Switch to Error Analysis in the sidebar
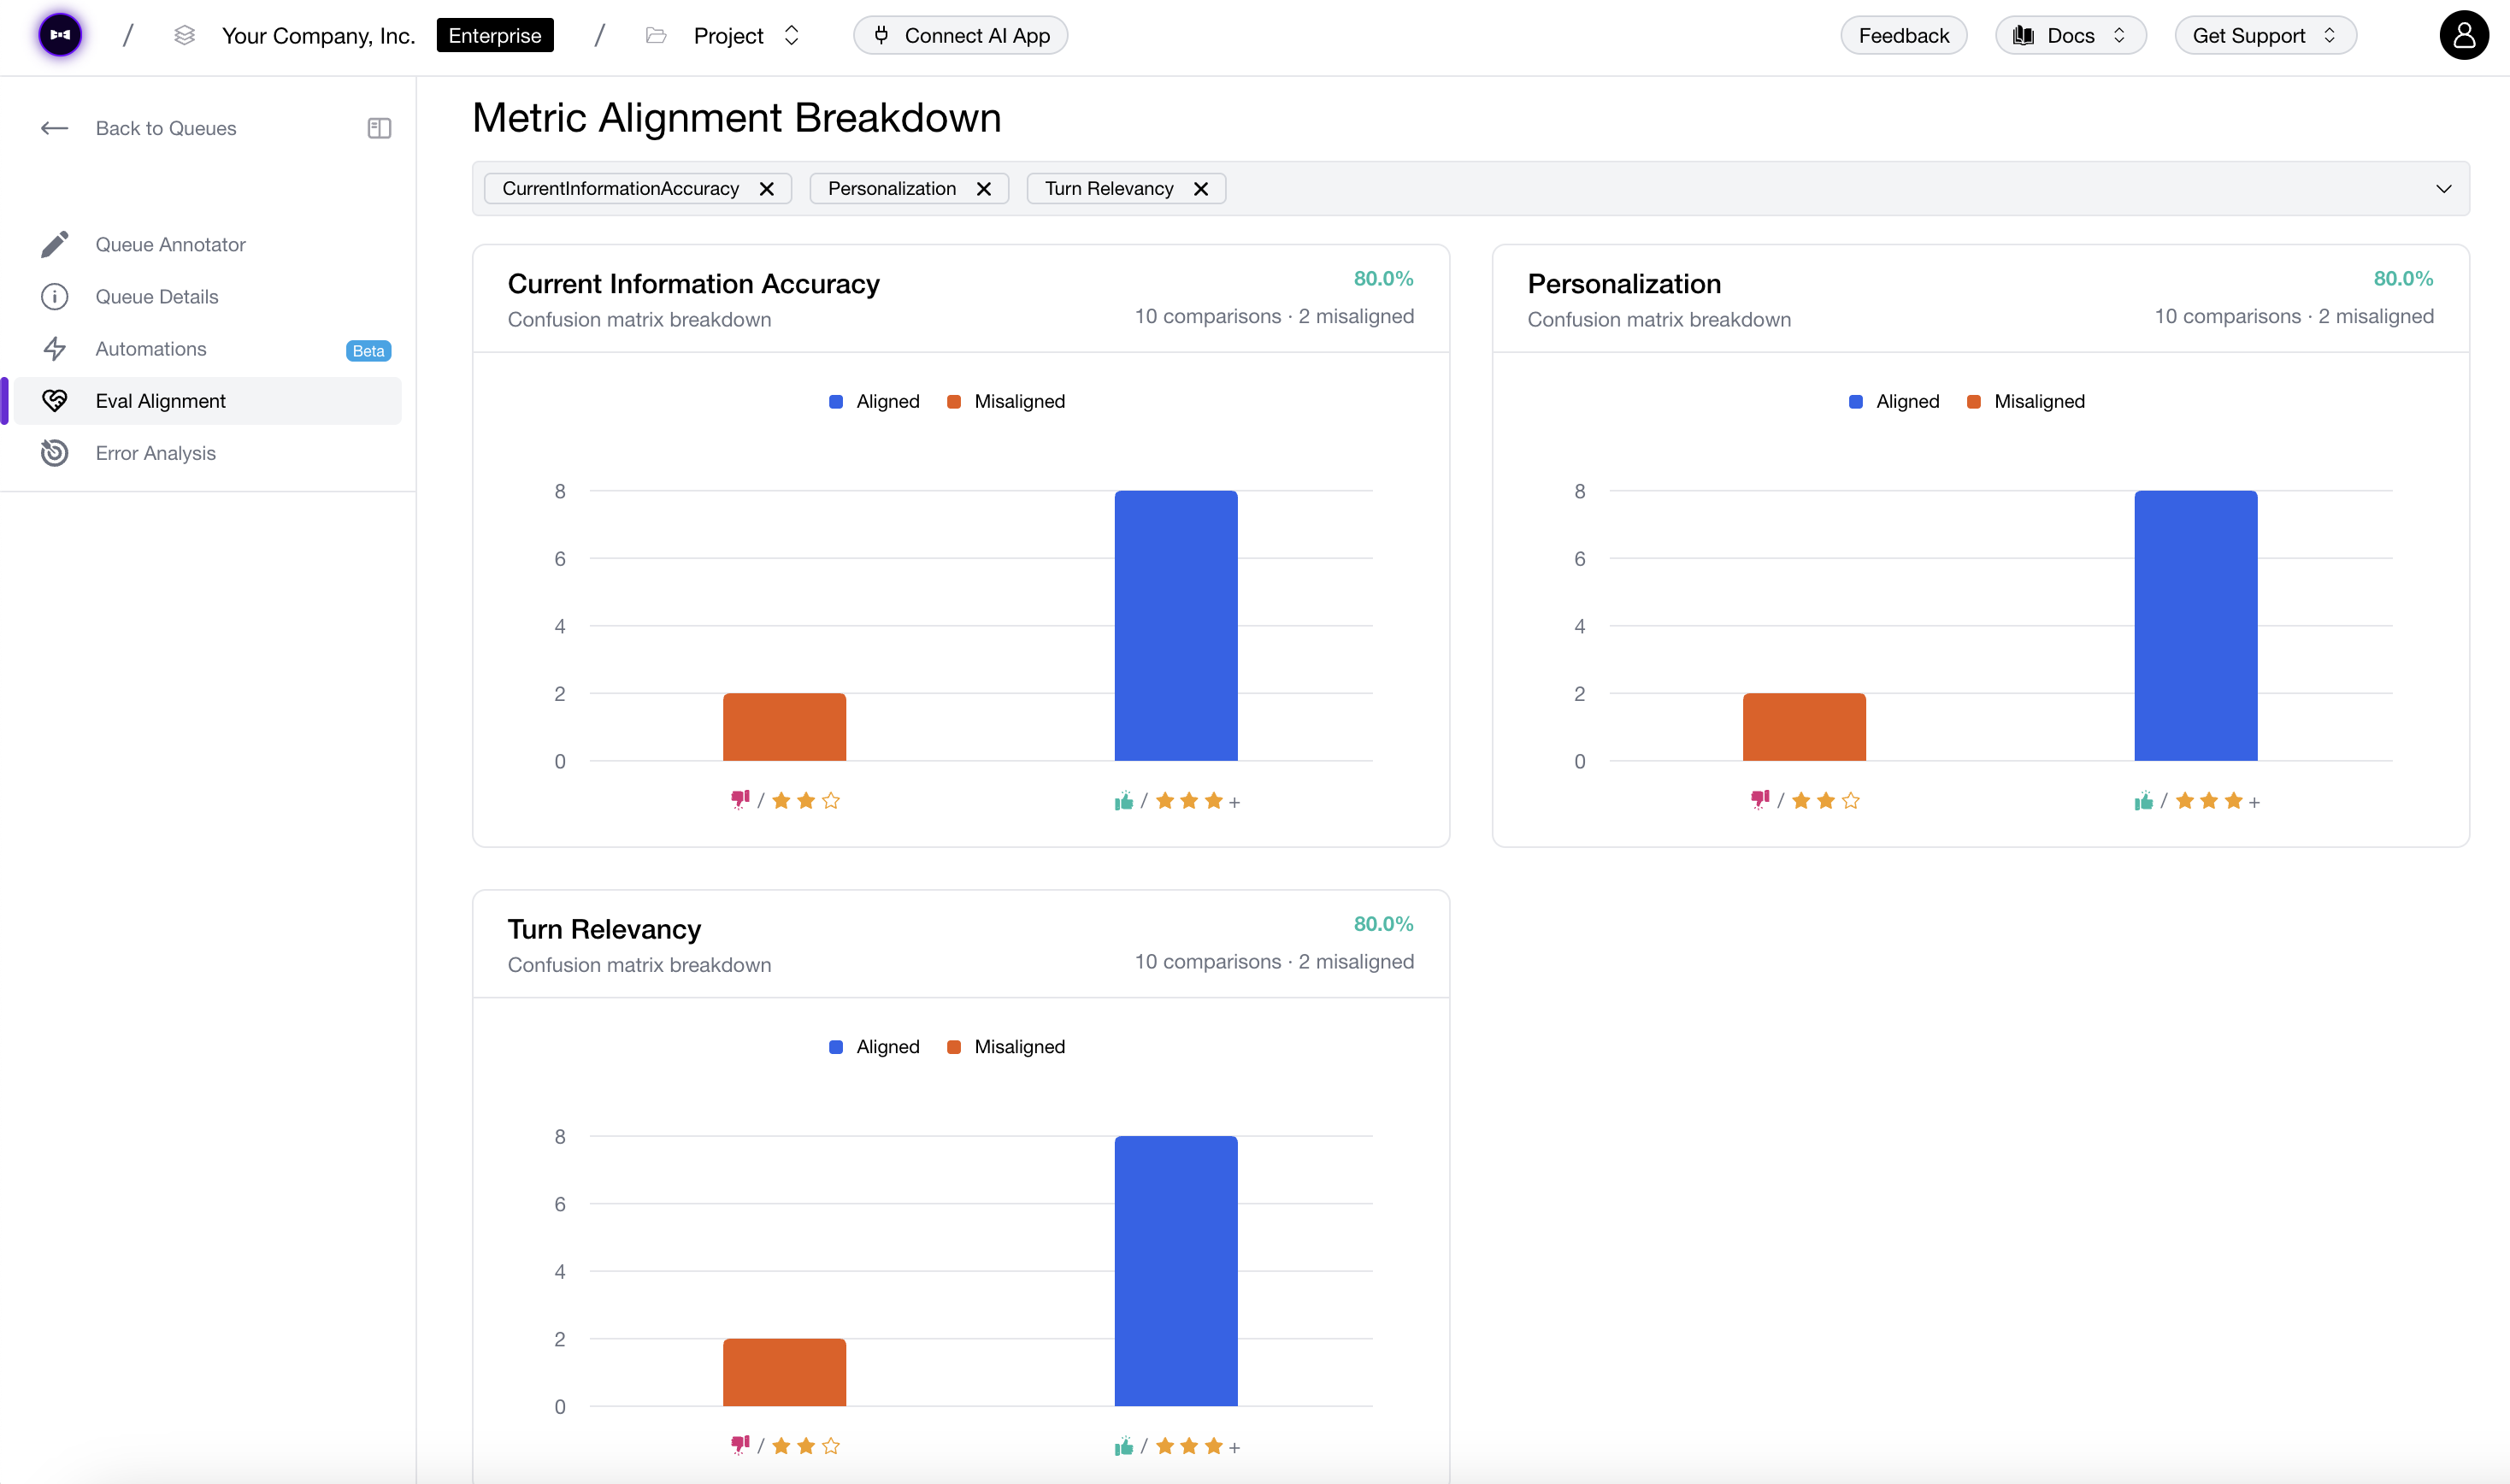 (156, 453)
